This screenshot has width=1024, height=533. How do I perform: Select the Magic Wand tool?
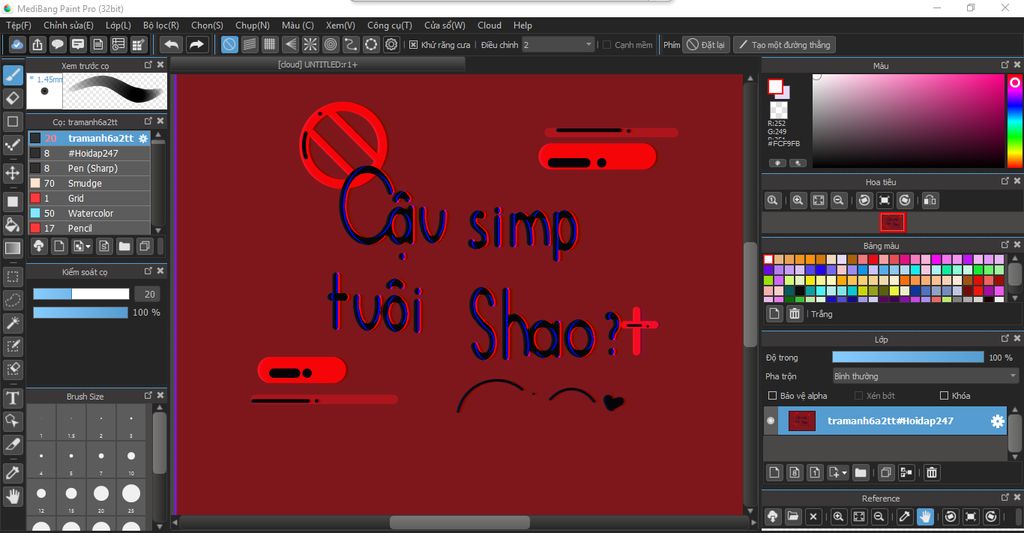click(12, 323)
